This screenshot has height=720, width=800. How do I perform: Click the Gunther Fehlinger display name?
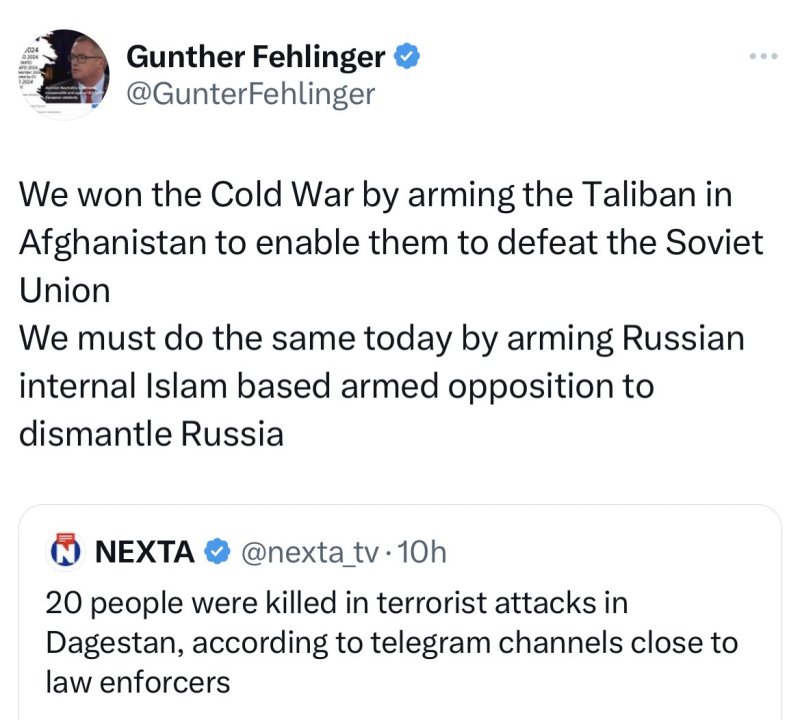(256, 58)
